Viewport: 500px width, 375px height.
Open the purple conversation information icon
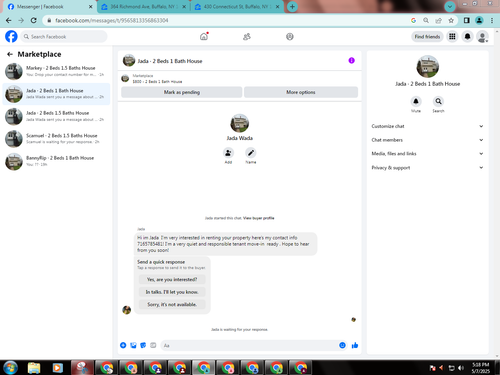coord(351,60)
